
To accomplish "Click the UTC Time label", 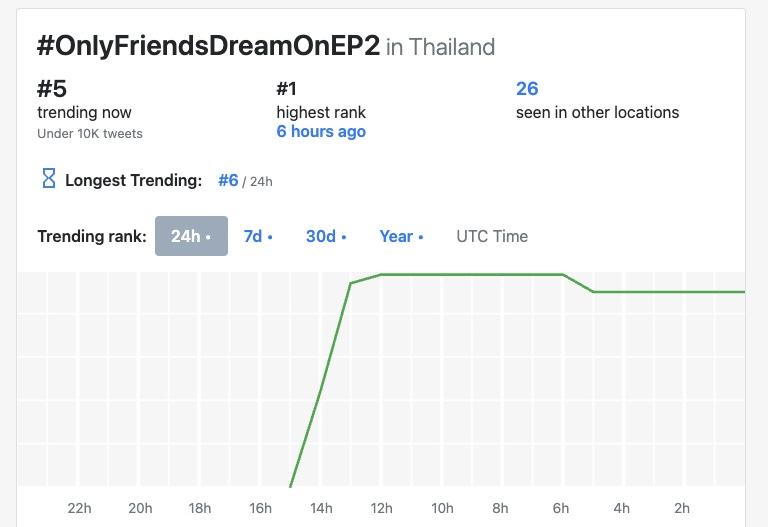I will point(492,236).
